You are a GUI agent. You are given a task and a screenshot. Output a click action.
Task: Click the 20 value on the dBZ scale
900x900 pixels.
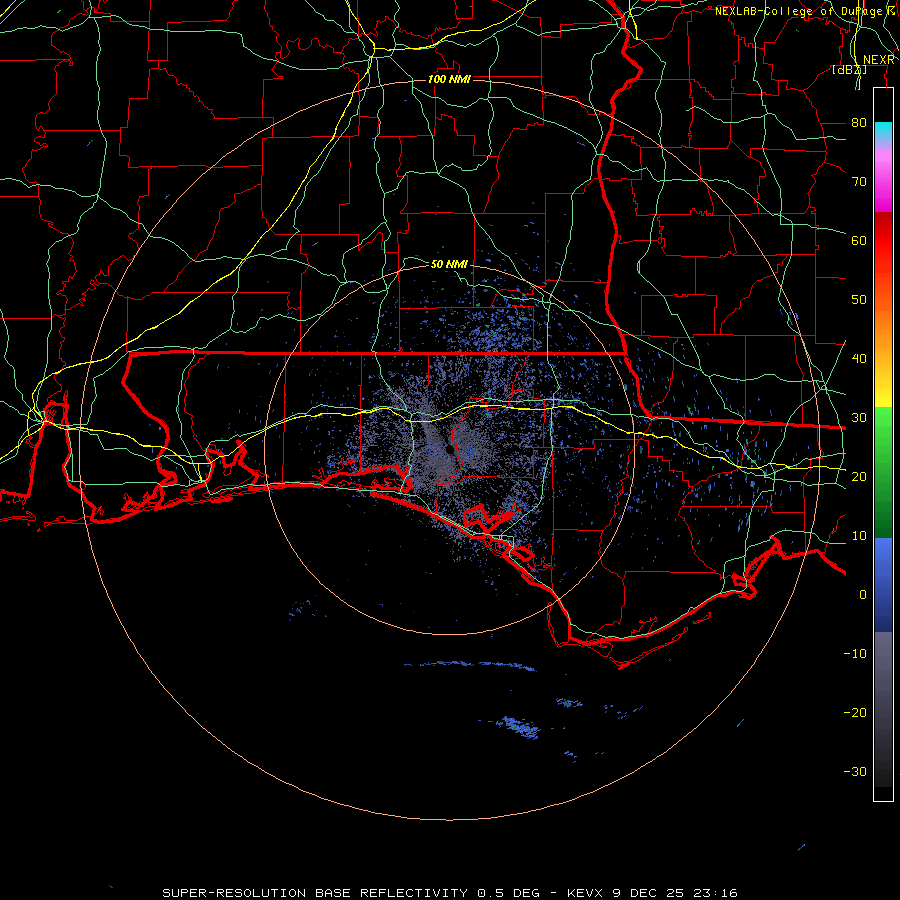pyautogui.click(x=859, y=476)
